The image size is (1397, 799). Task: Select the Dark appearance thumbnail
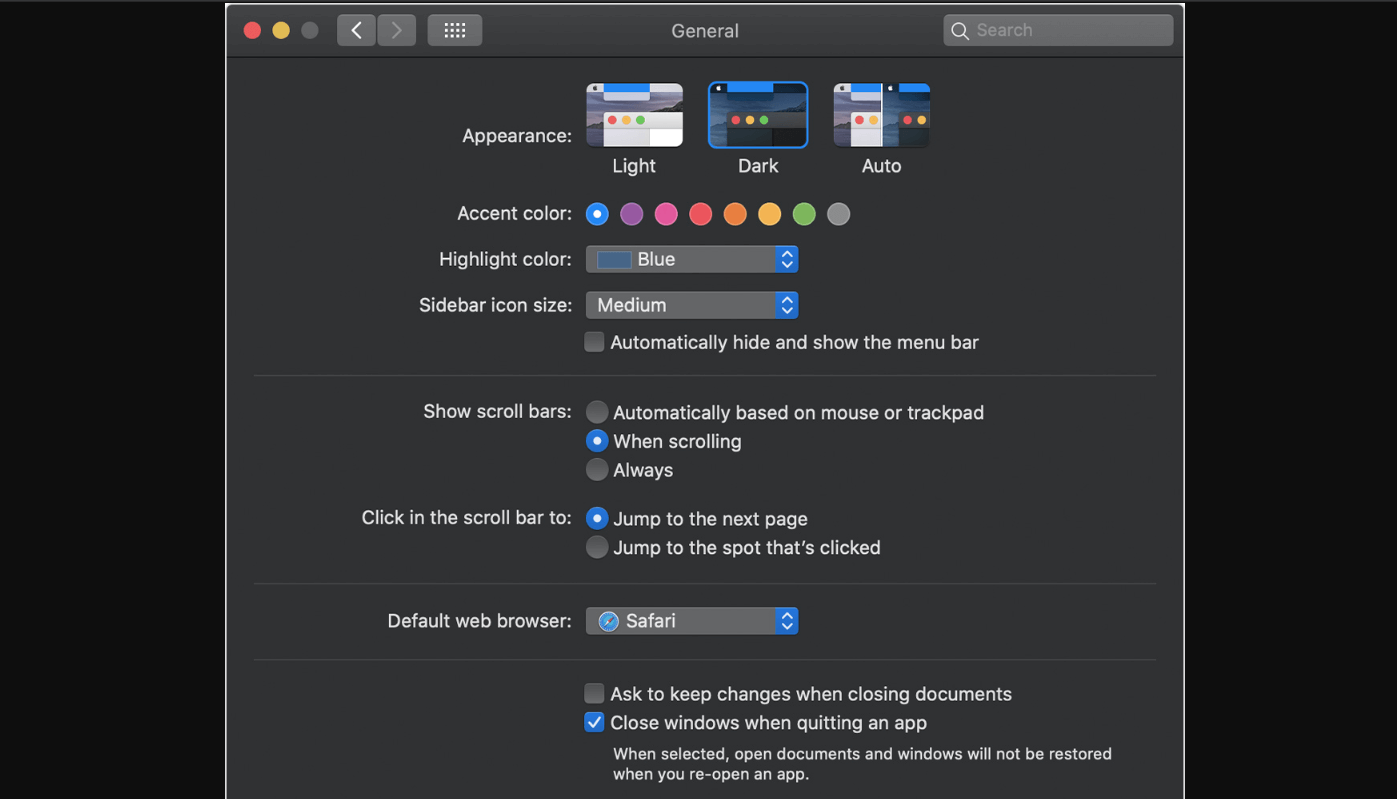click(x=757, y=114)
